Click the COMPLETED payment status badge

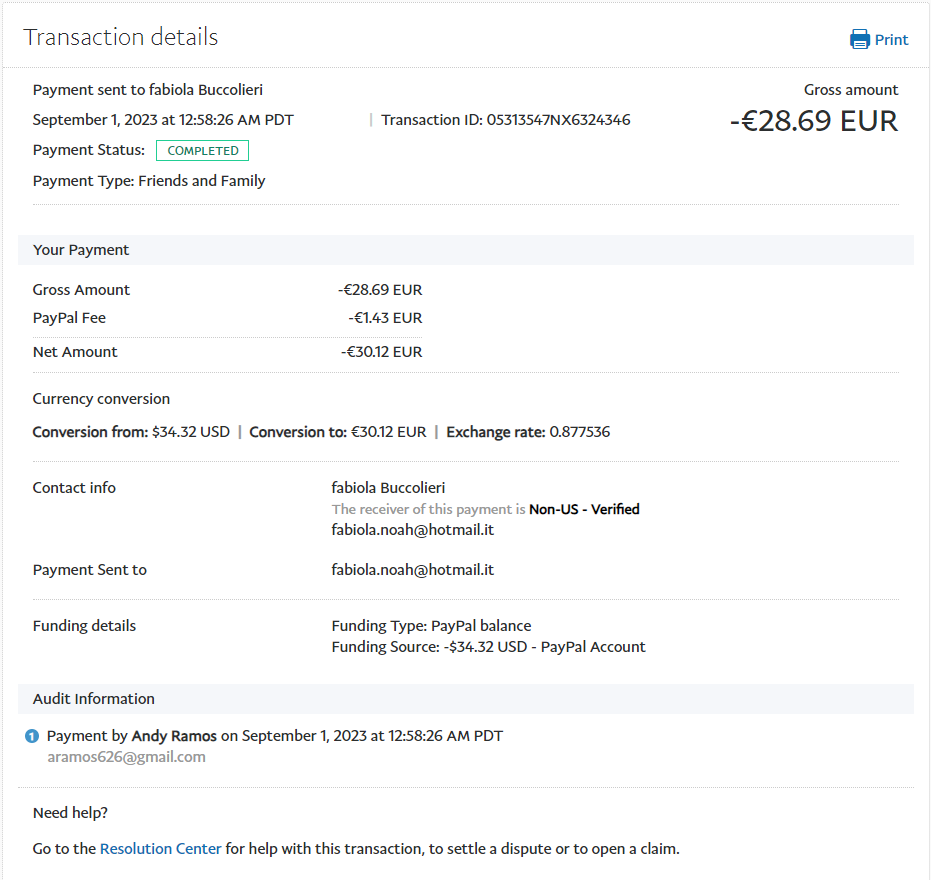click(x=202, y=151)
